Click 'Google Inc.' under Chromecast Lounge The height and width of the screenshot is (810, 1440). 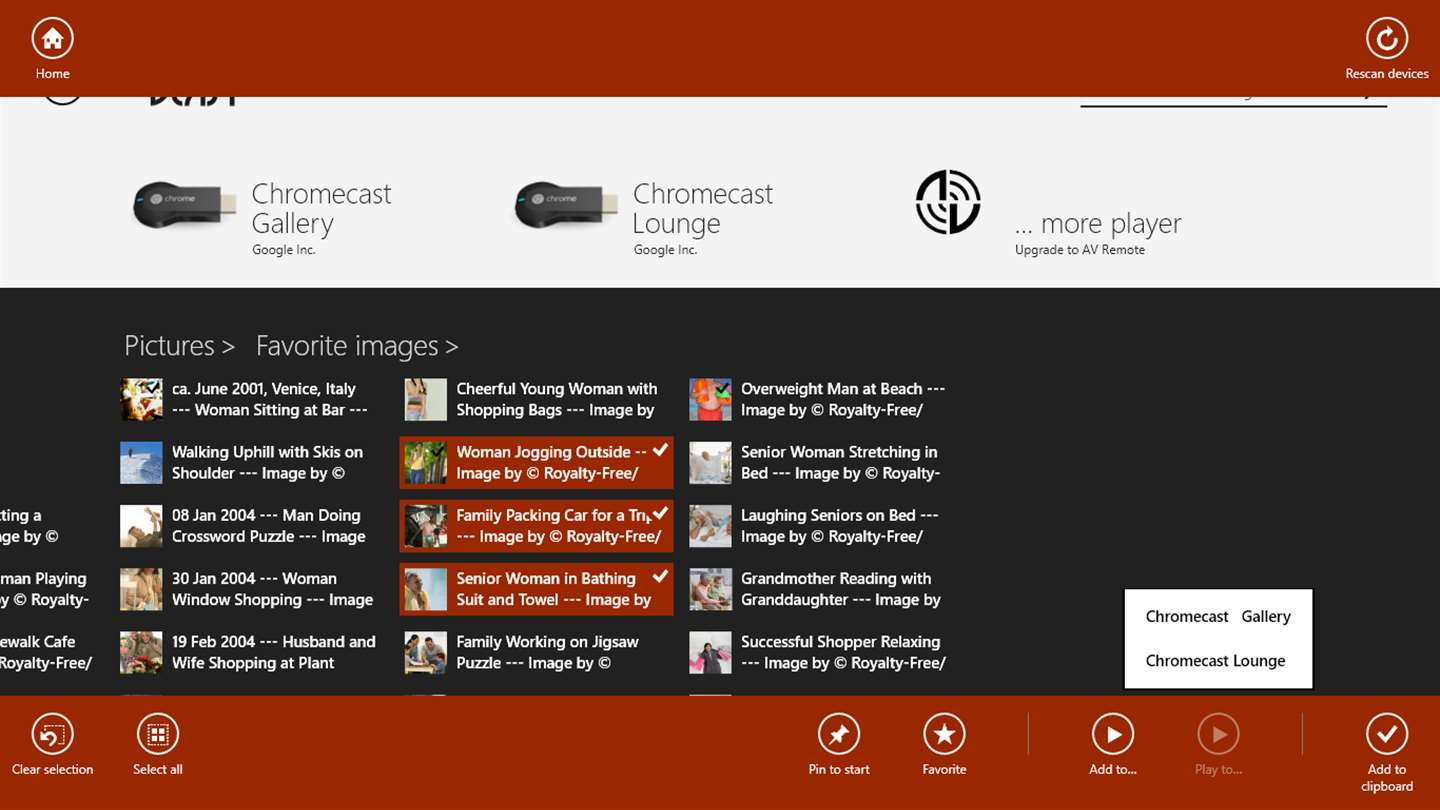pyautogui.click(x=665, y=250)
